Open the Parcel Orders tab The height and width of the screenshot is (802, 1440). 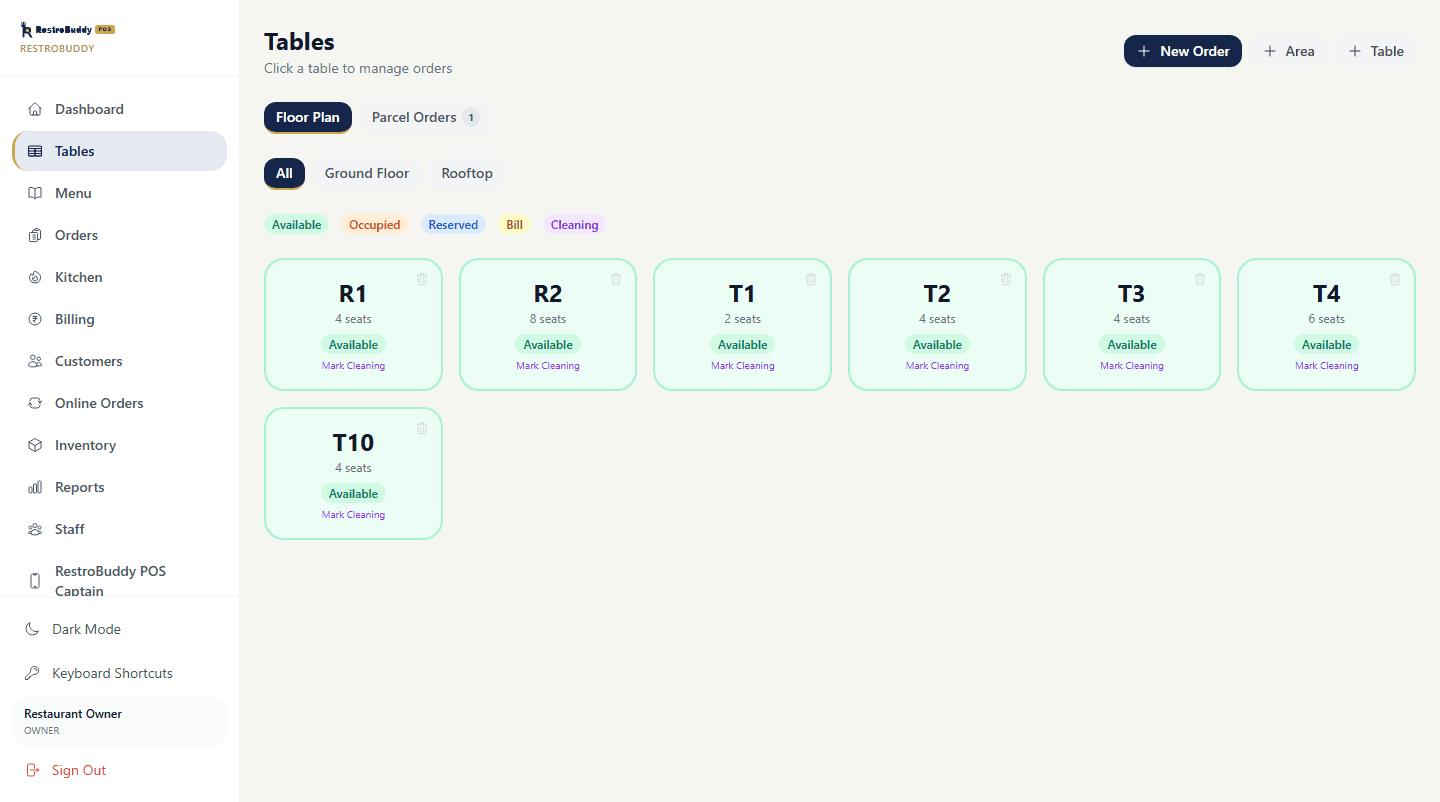click(425, 117)
